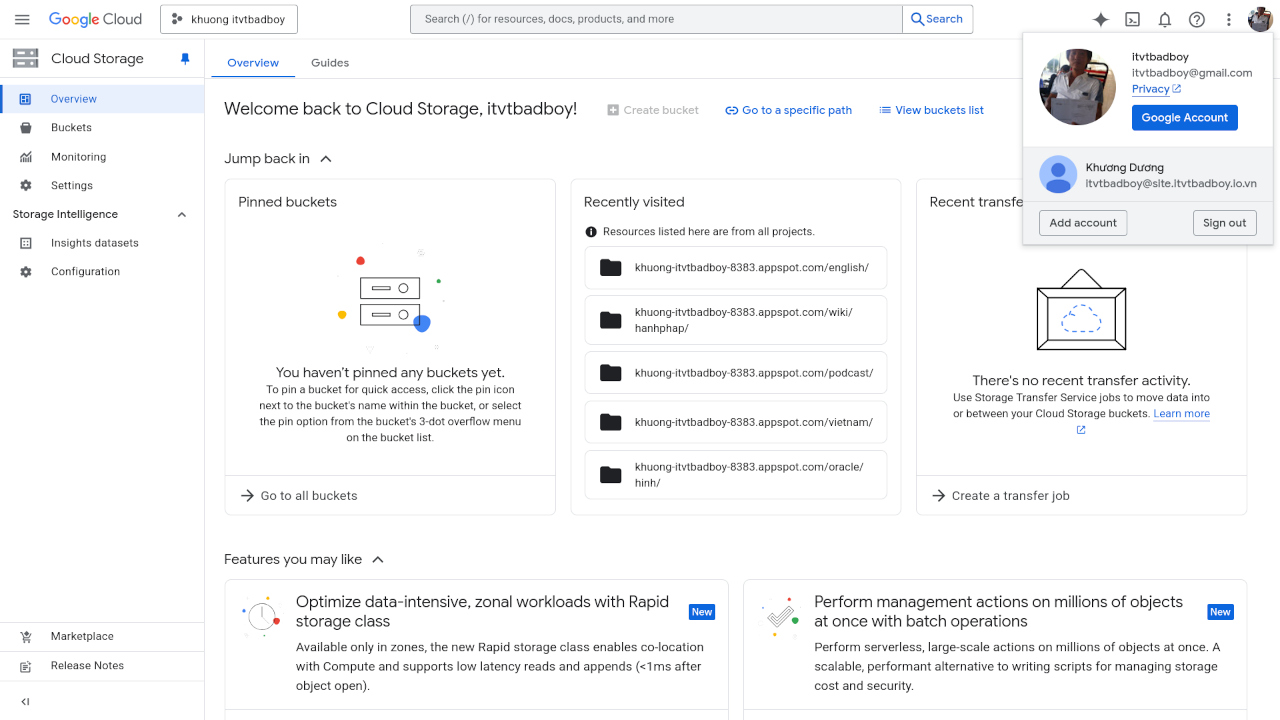Click folder icon for podcast/ path
Image resolution: width=1280 pixels, height=720 pixels.
tap(611, 373)
